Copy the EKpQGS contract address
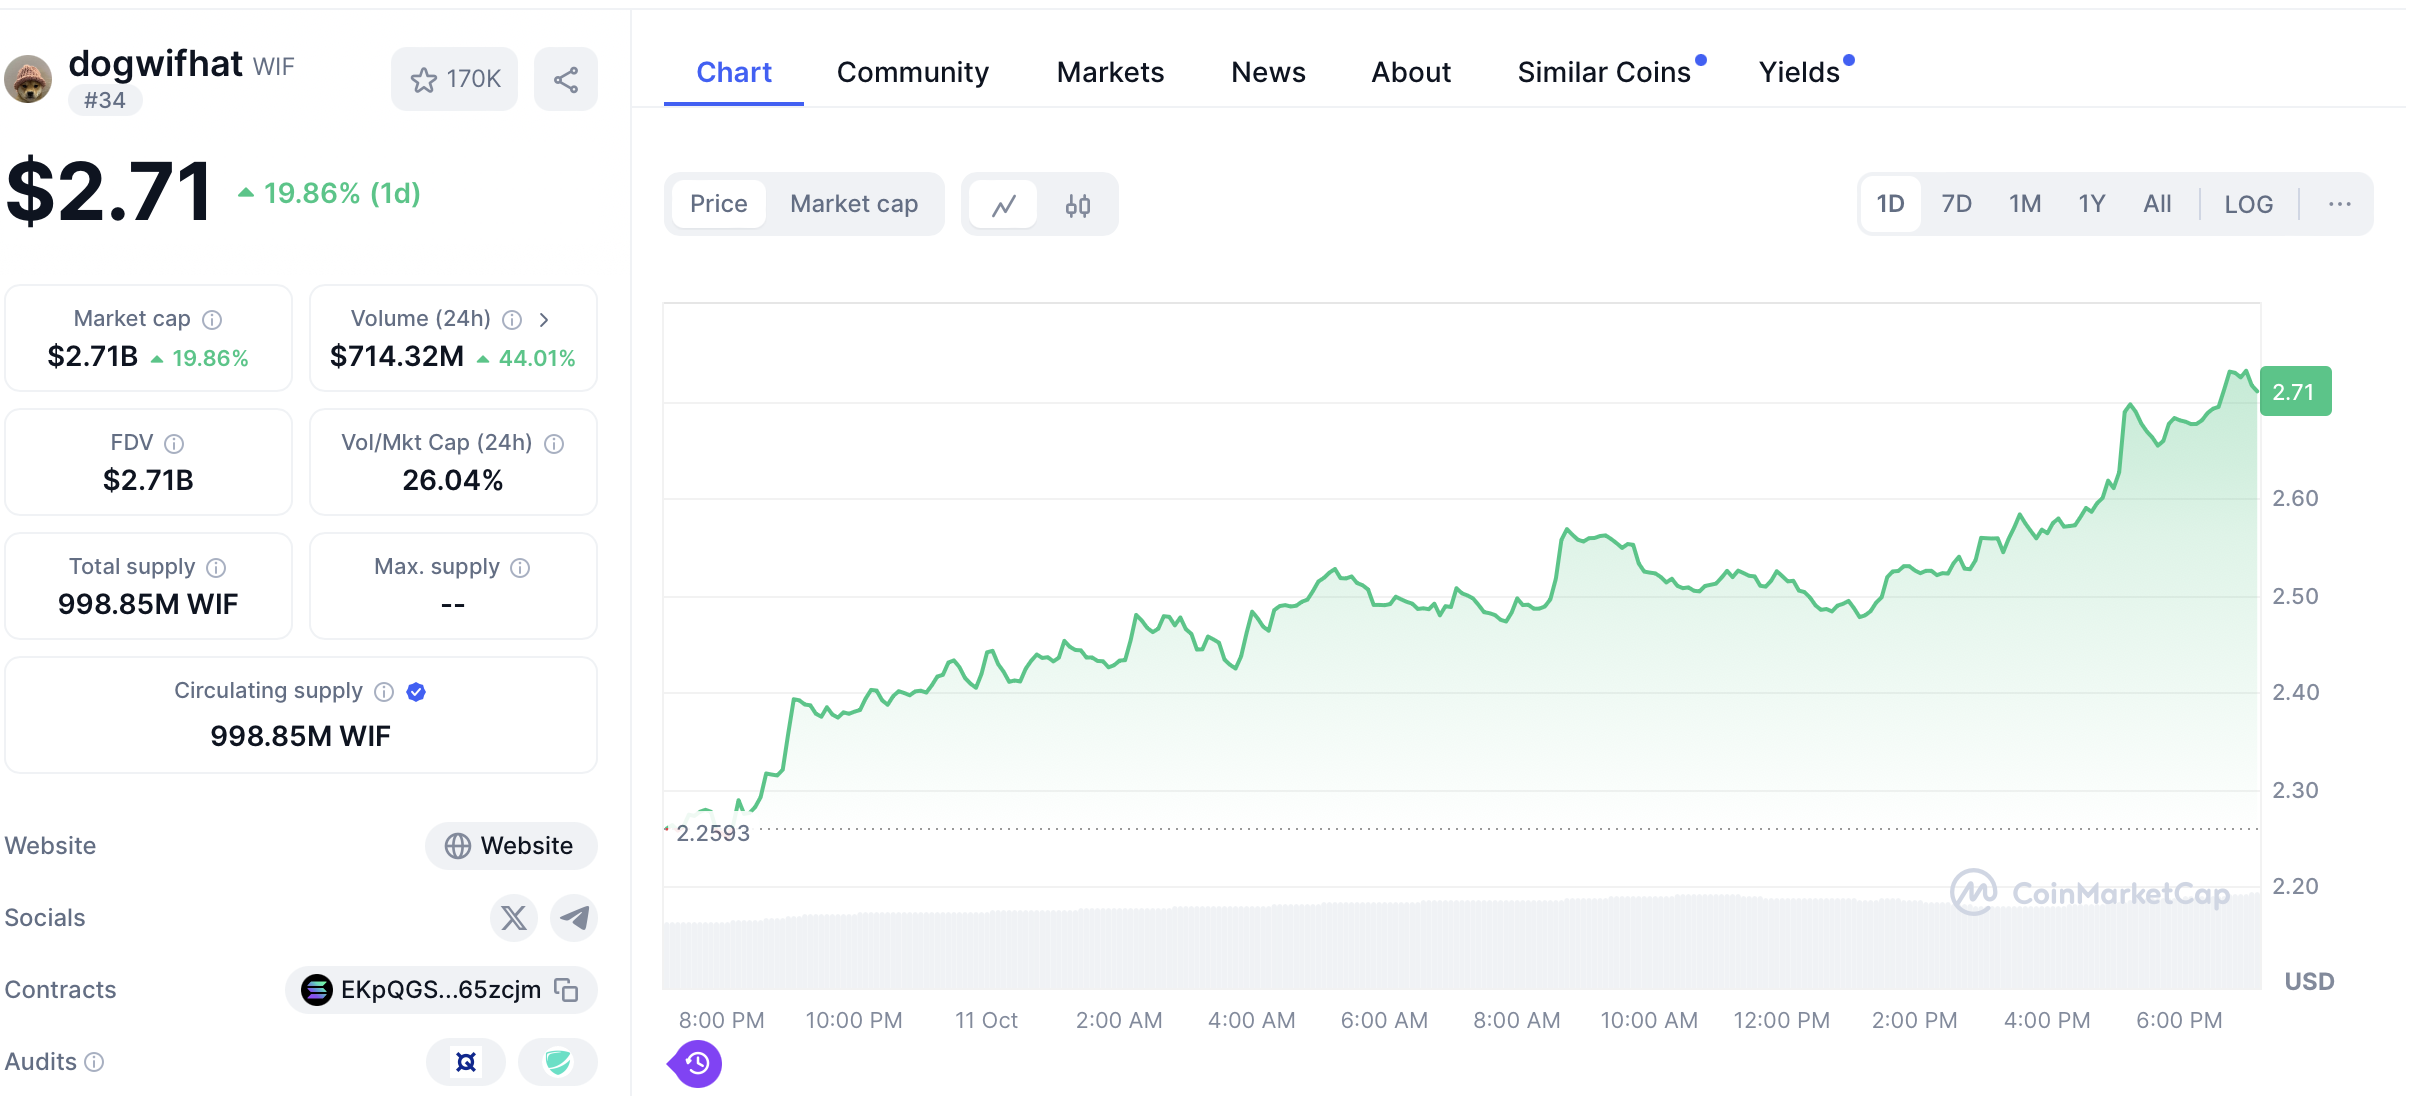Screen dimensions: 2414x1096 tap(567, 990)
